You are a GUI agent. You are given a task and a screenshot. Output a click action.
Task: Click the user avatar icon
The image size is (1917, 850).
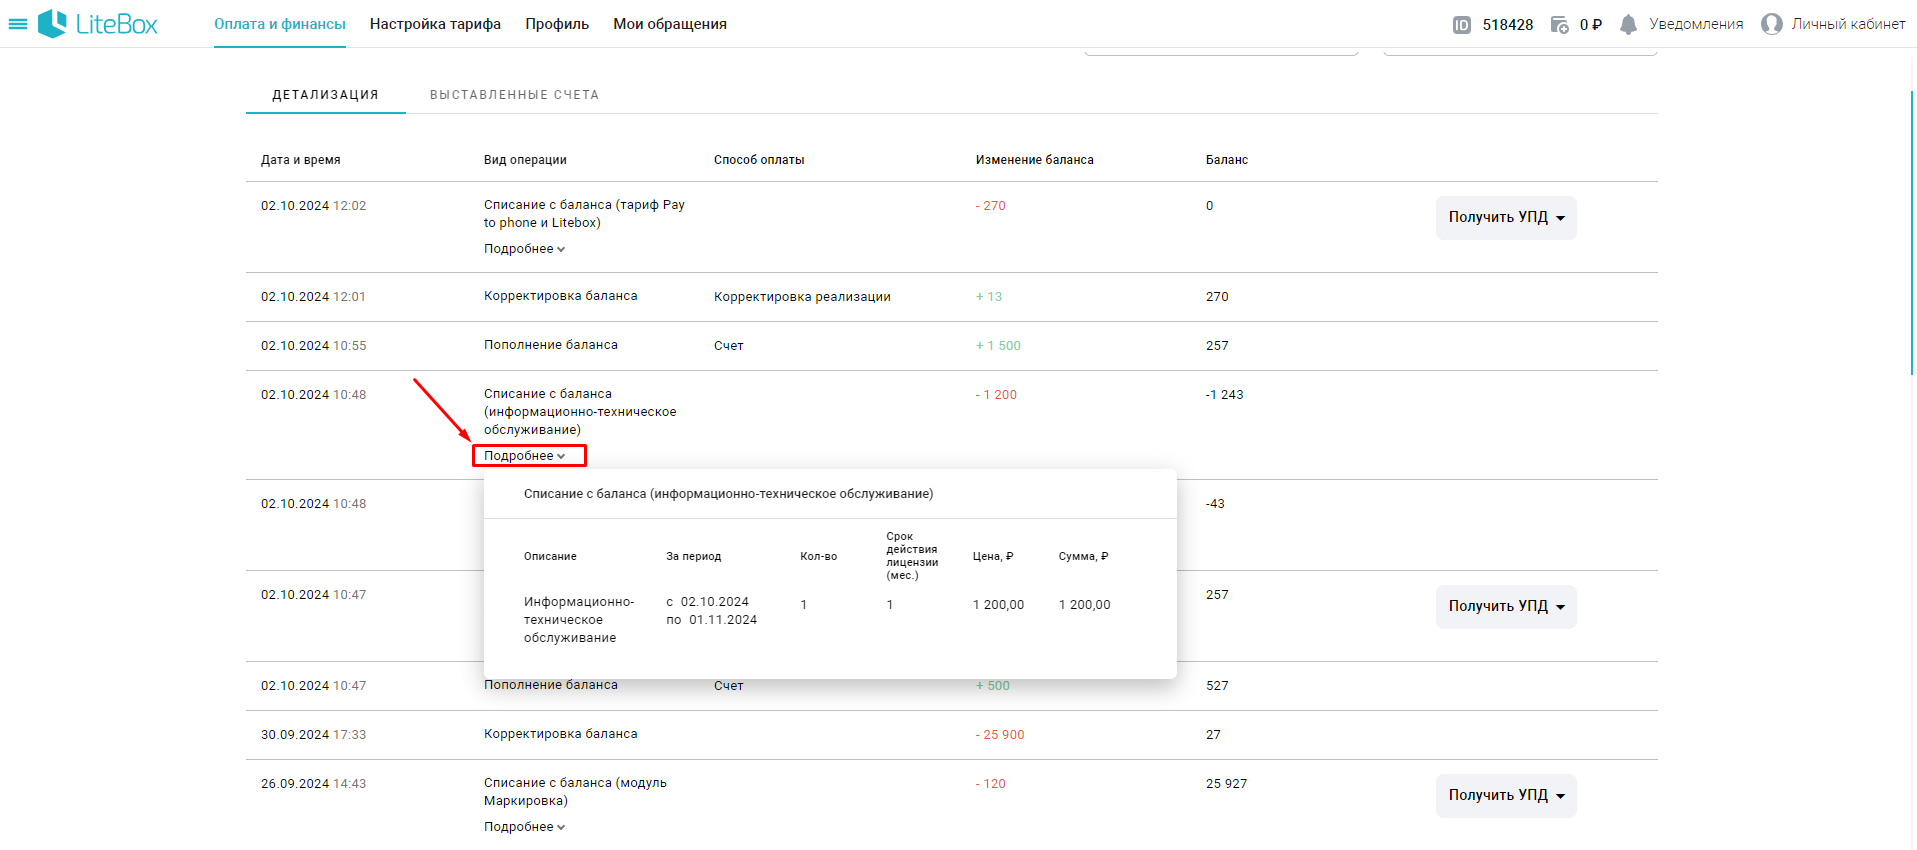pyautogui.click(x=1771, y=24)
